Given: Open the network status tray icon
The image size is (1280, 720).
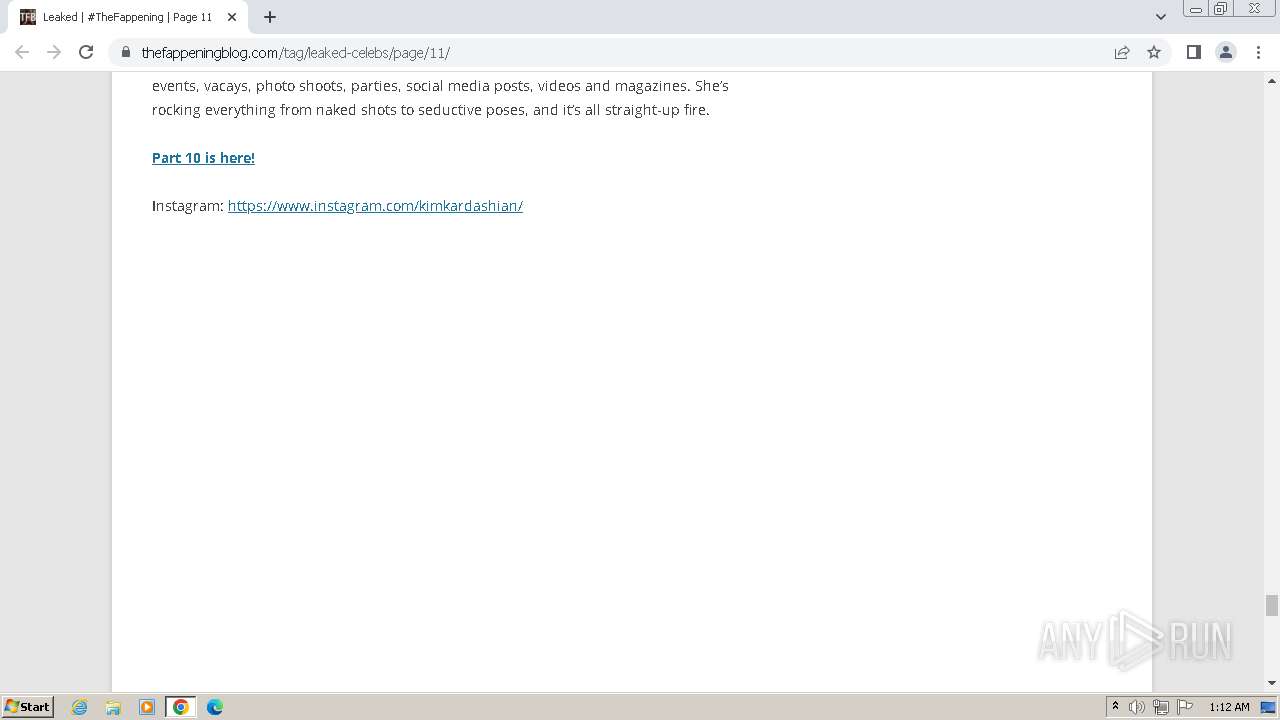Looking at the screenshot, I should click(1161, 707).
